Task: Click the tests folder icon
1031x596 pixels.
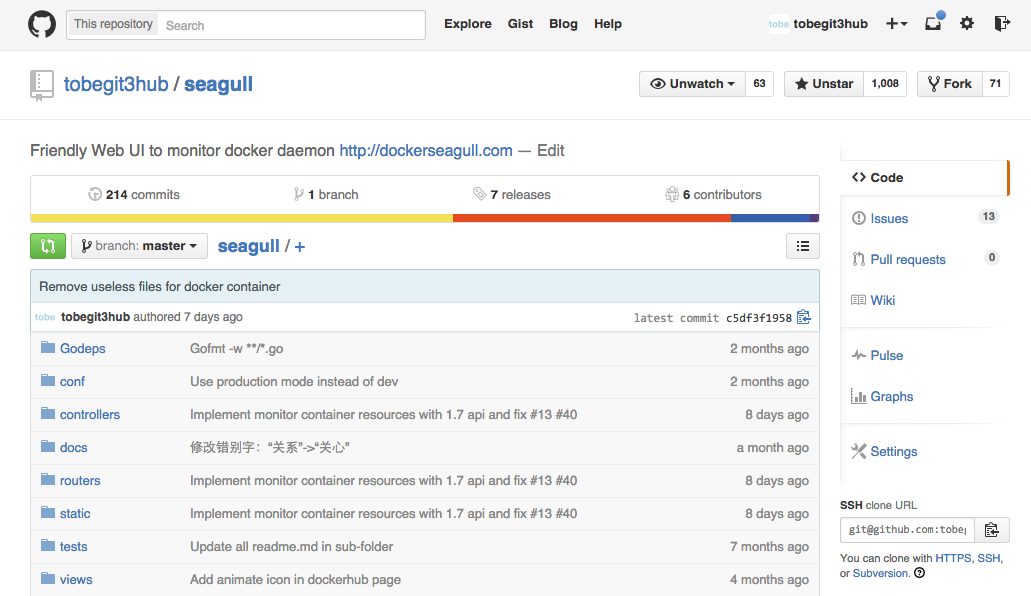Action: 47,545
